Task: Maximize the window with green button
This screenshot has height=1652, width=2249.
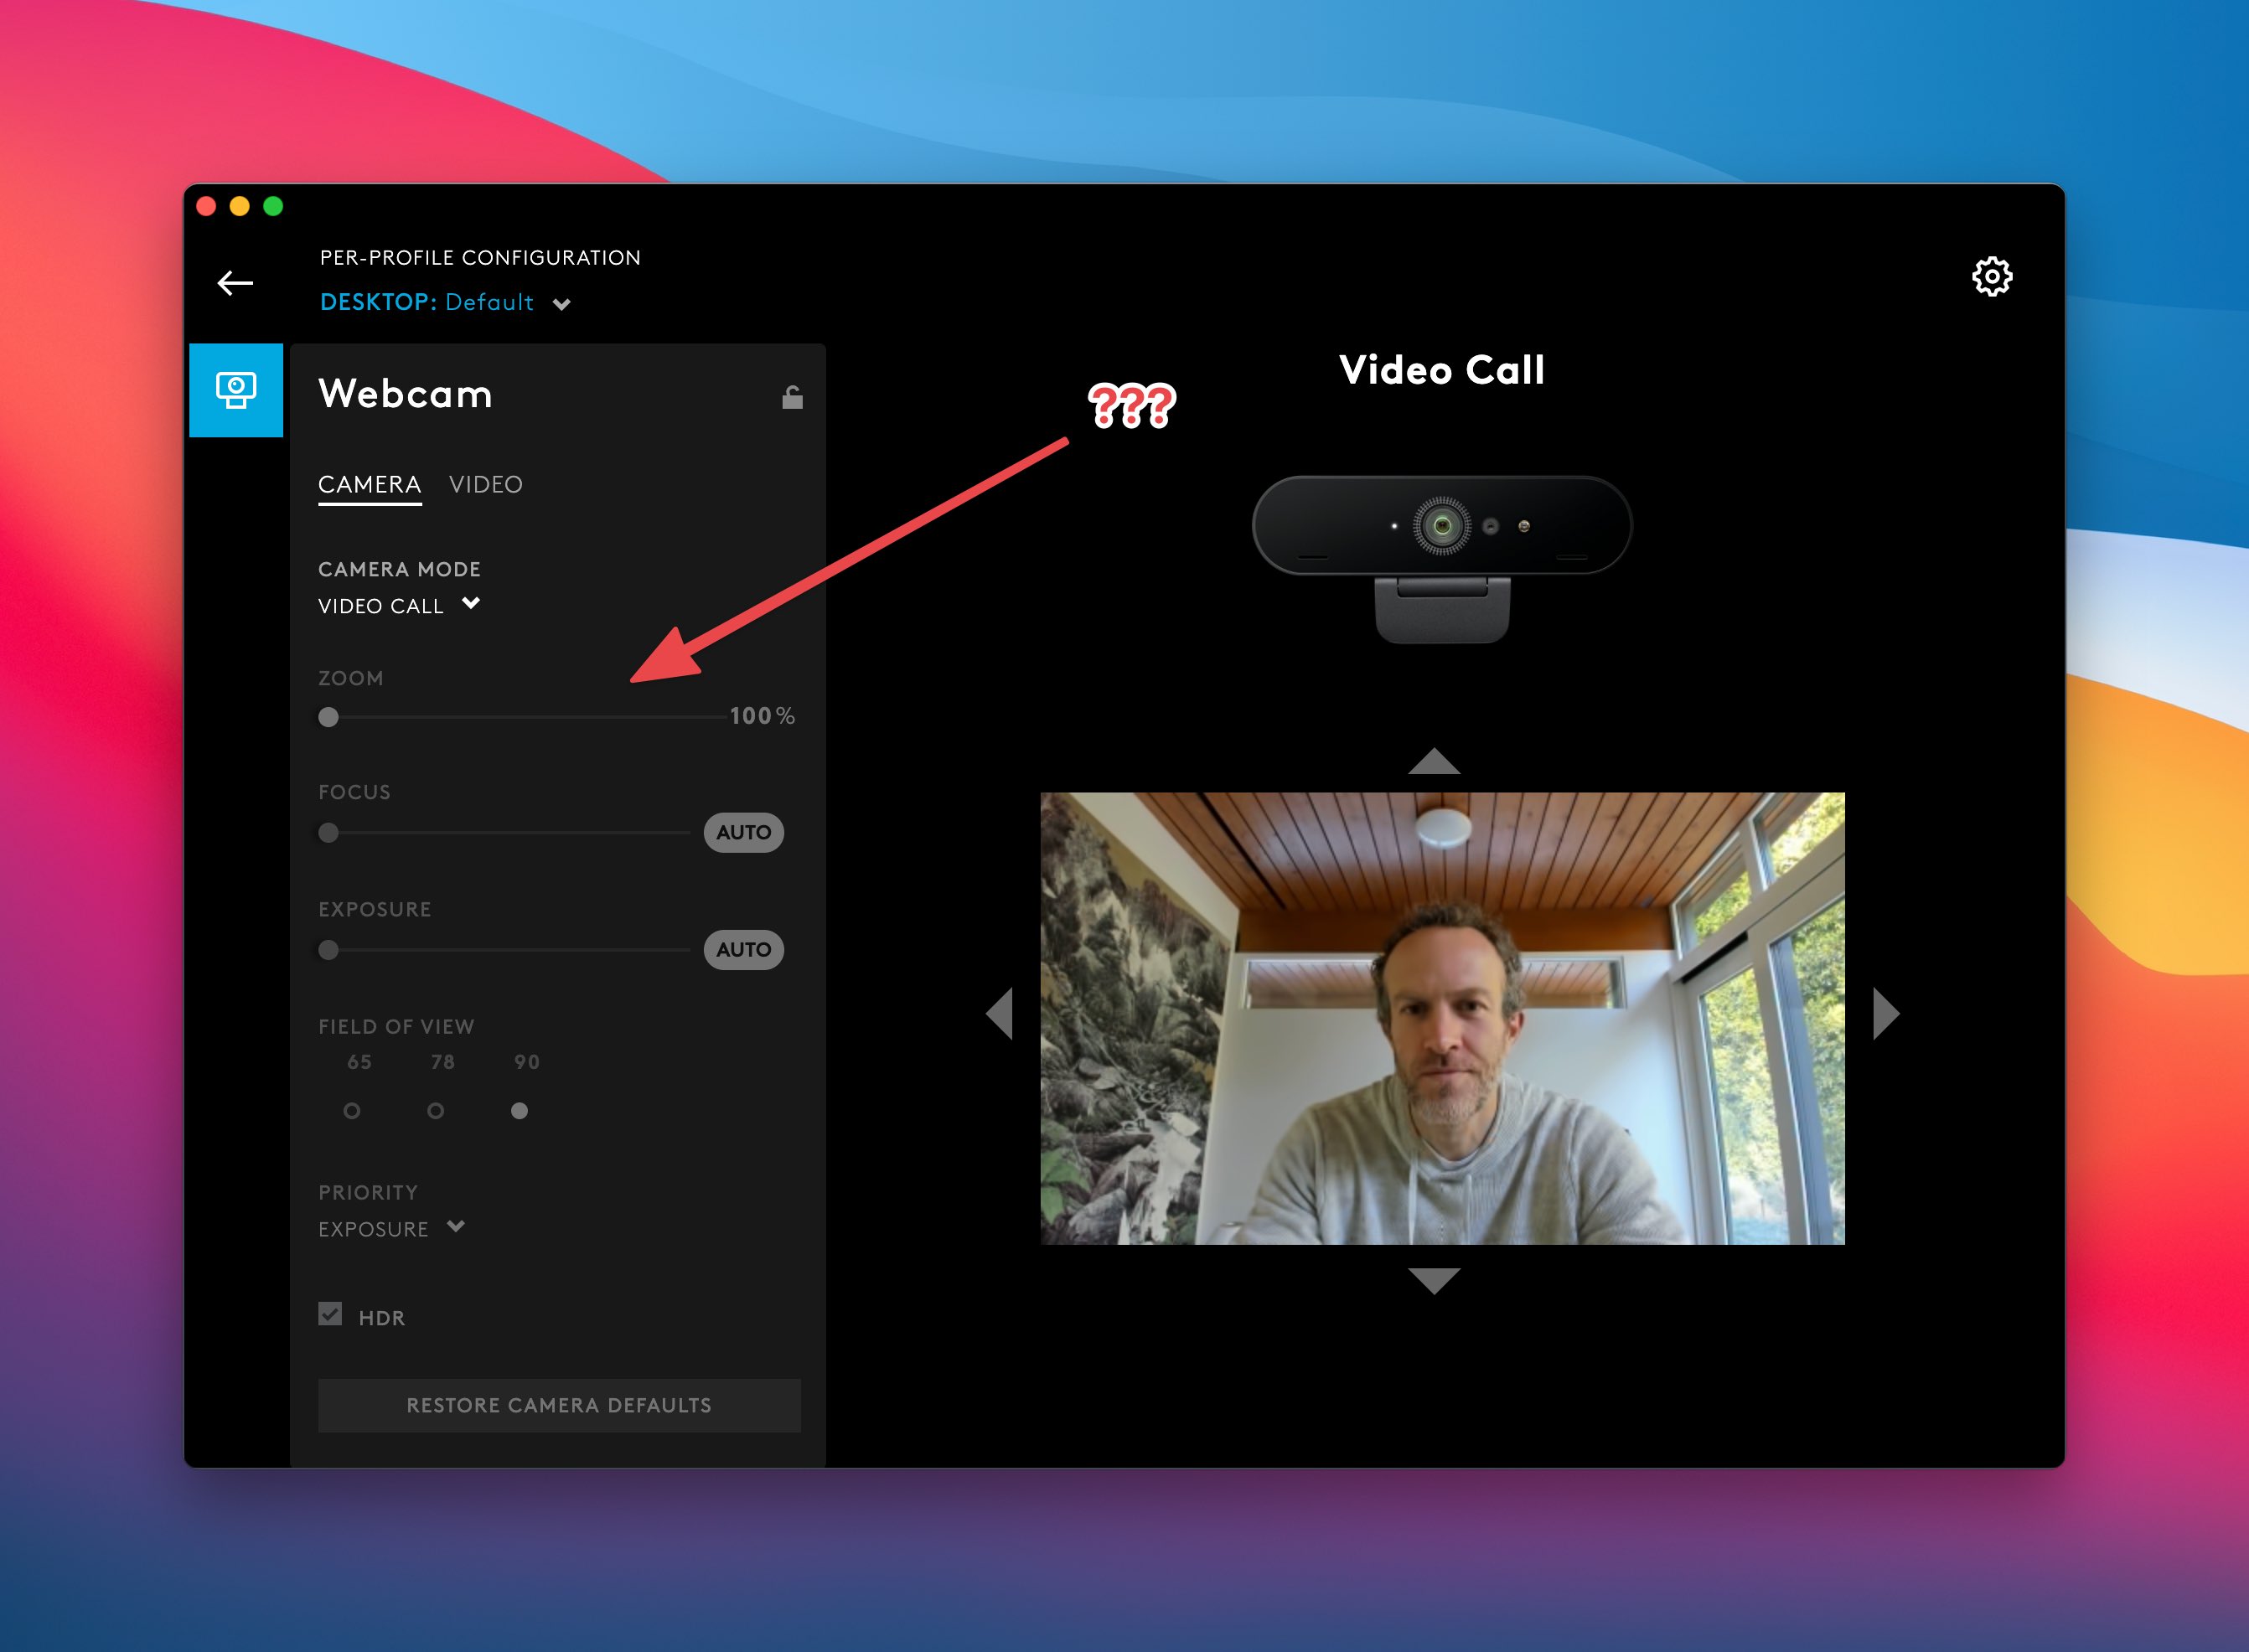Action: [273, 206]
